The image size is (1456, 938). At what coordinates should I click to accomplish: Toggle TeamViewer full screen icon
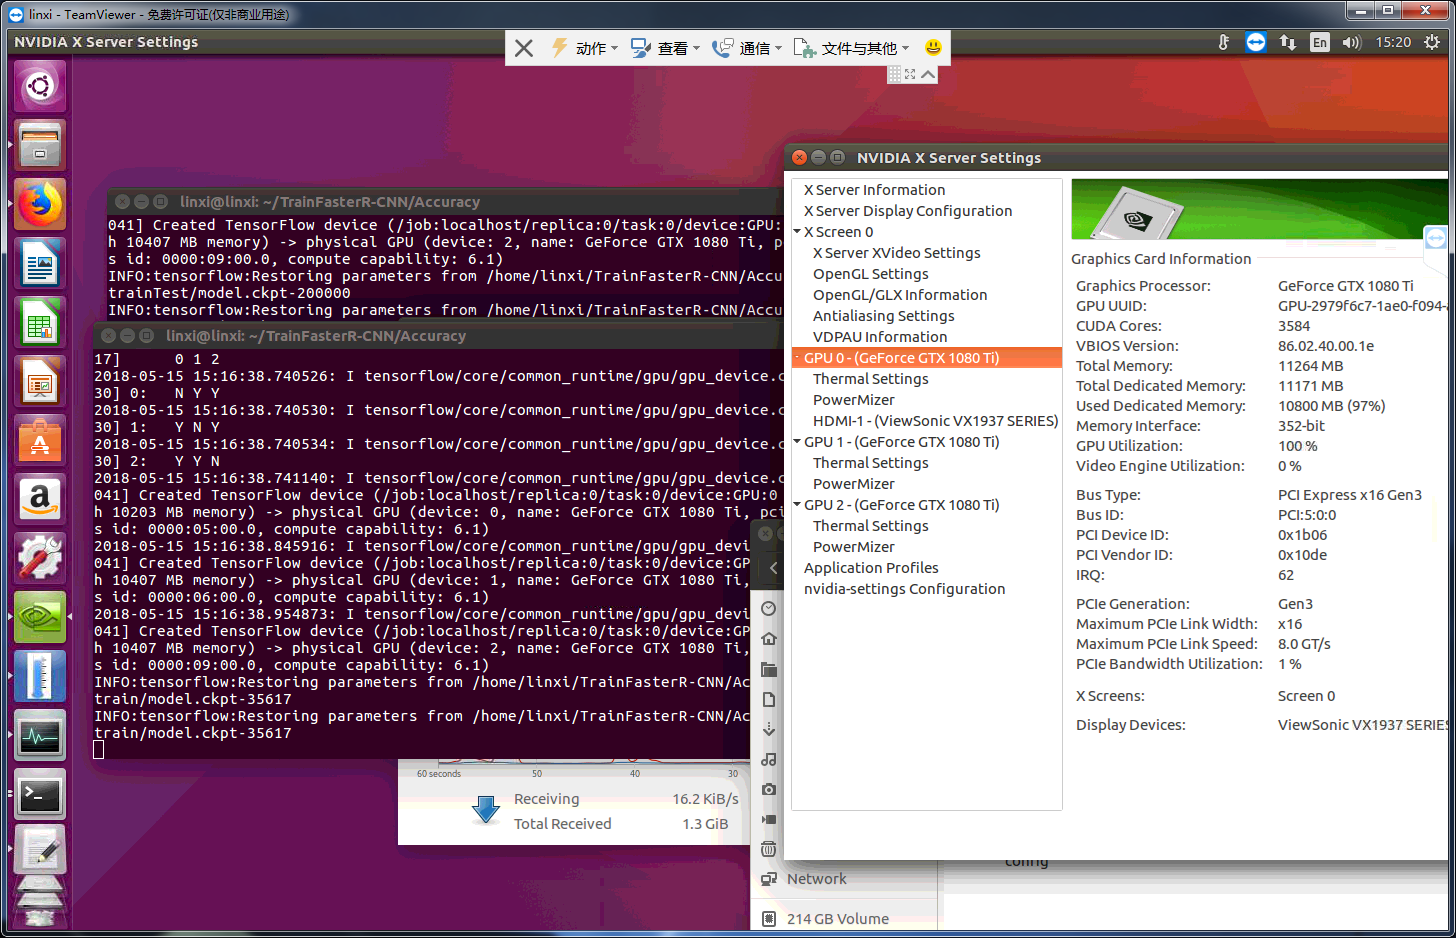point(910,74)
